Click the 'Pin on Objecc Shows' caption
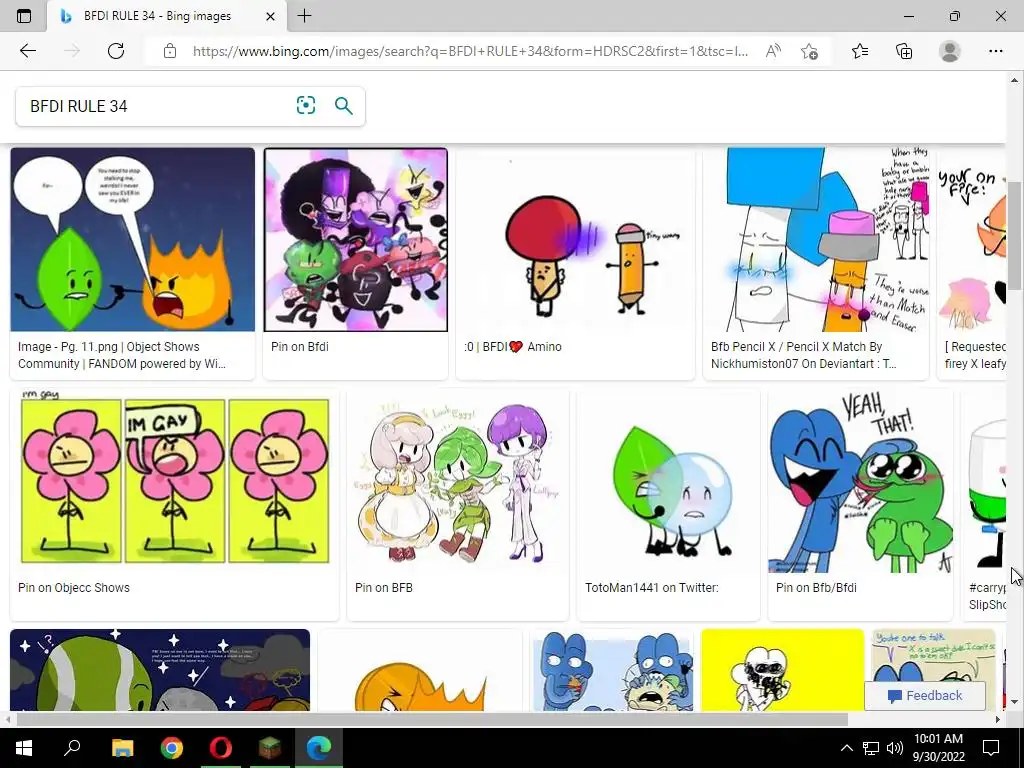1024x768 pixels. 74,588
